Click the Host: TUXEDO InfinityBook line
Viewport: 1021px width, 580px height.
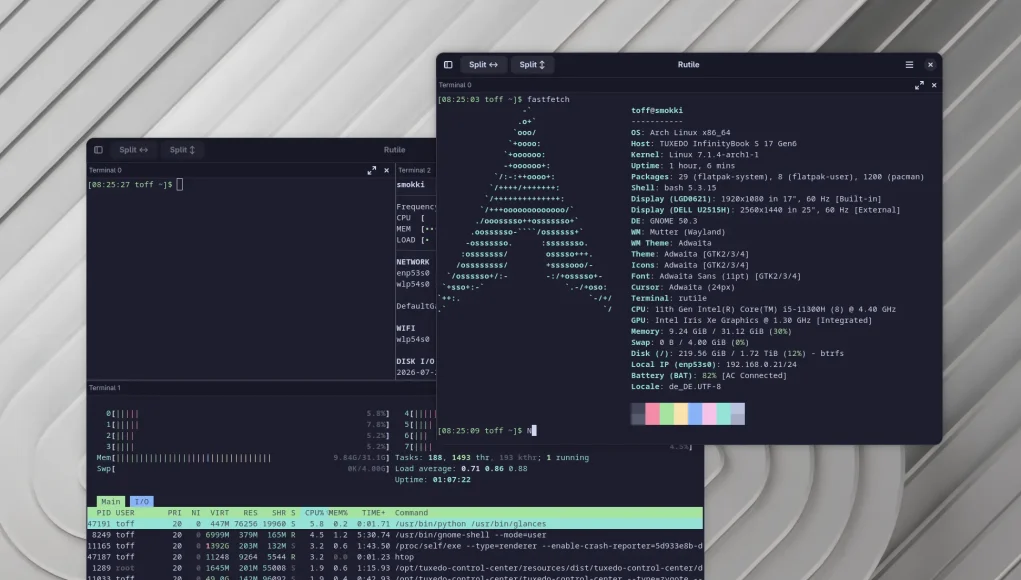[714, 144]
